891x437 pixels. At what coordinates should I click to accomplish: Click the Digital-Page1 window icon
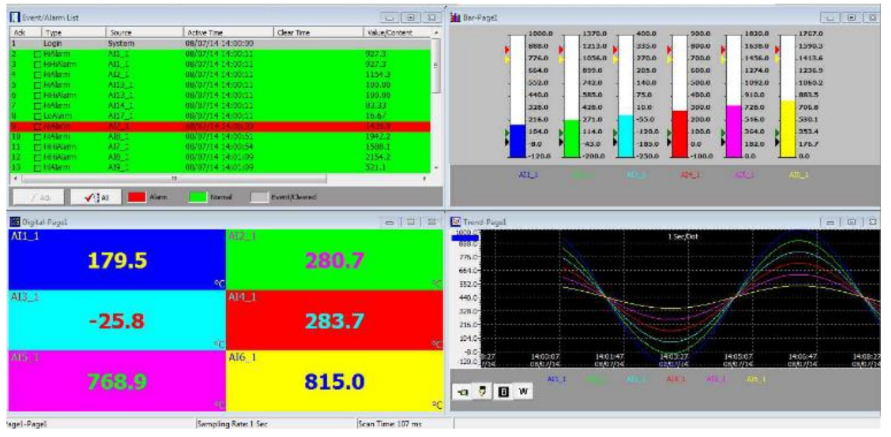click(x=14, y=221)
